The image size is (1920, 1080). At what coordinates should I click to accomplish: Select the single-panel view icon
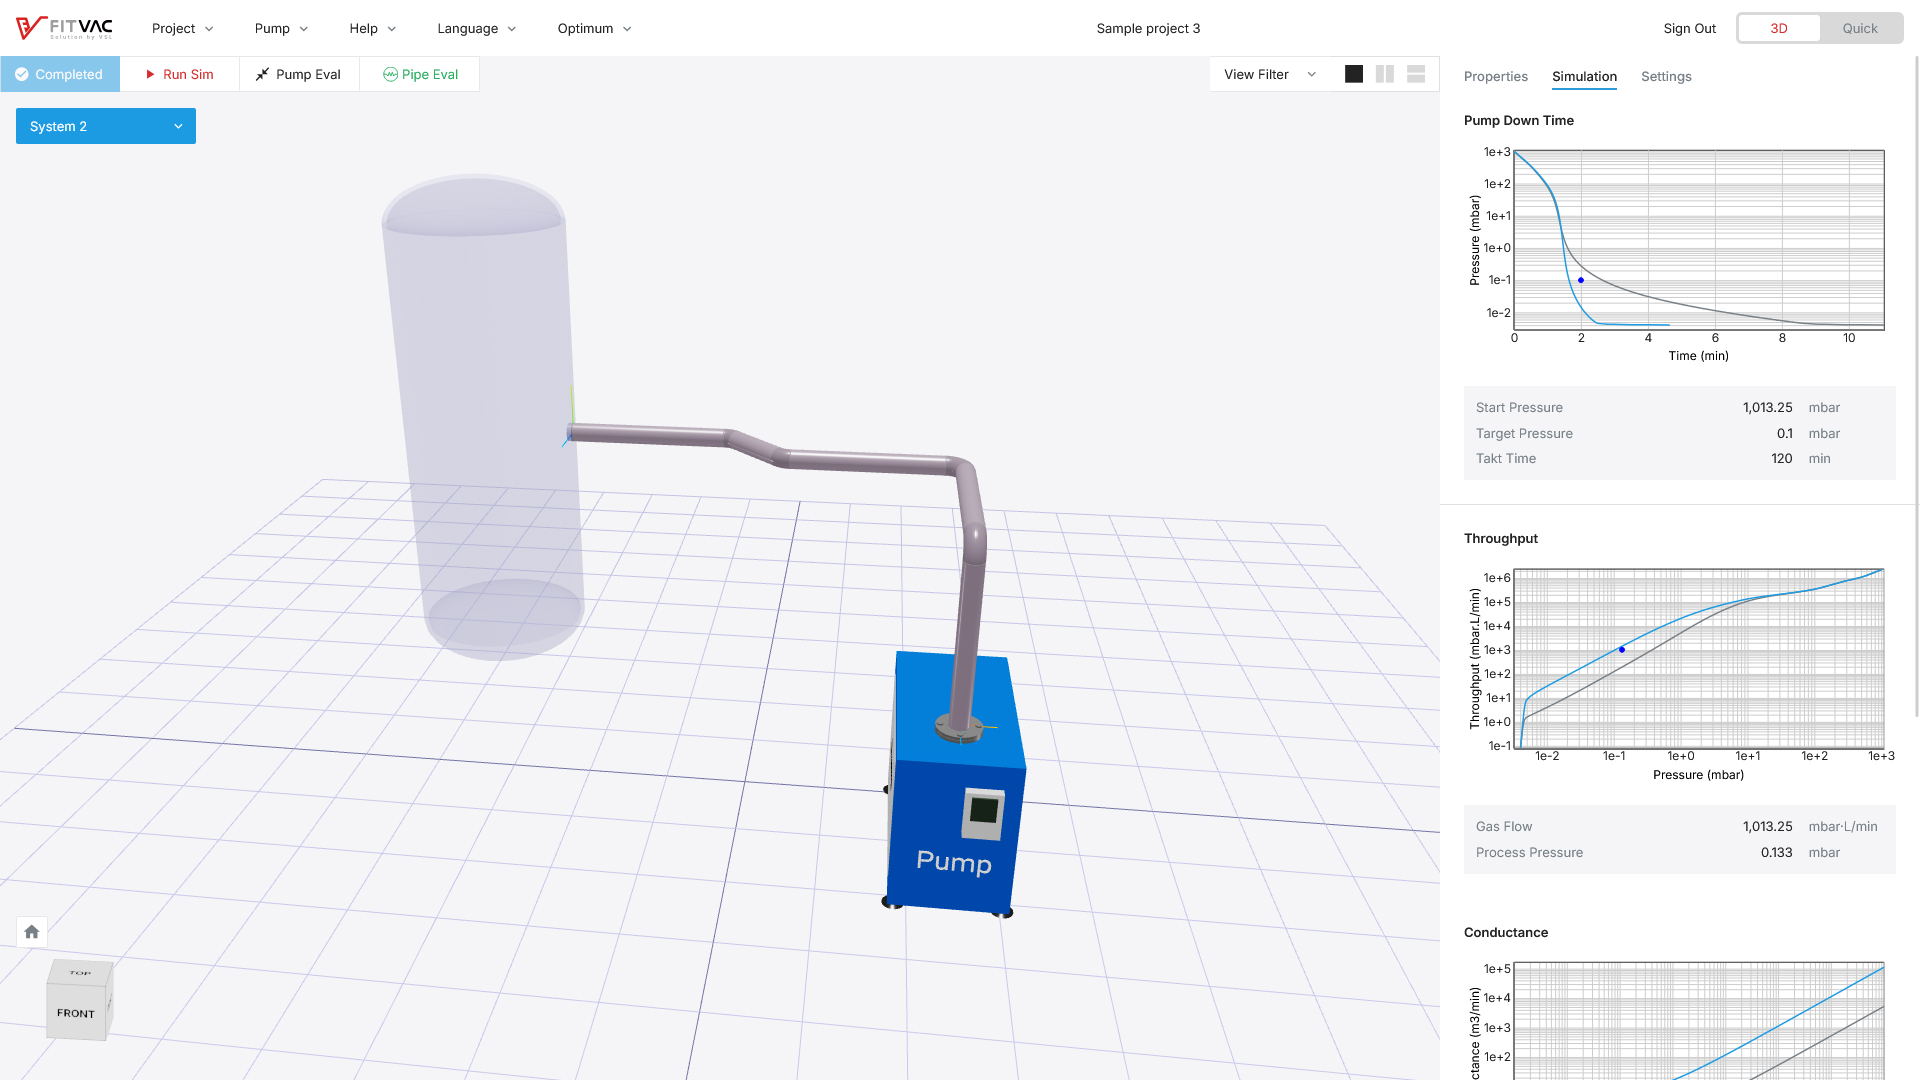click(1354, 73)
